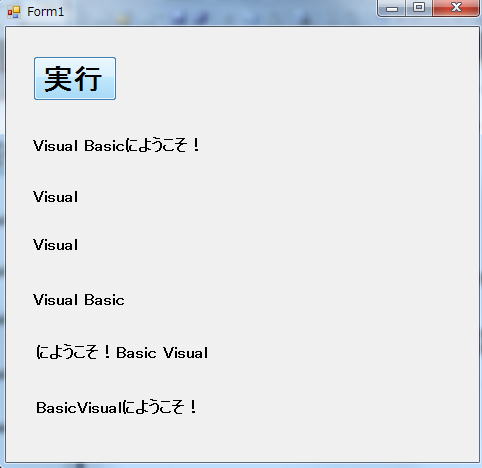Click the 実 character on the run button
482x468 pixels.
(x=58, y=79)
